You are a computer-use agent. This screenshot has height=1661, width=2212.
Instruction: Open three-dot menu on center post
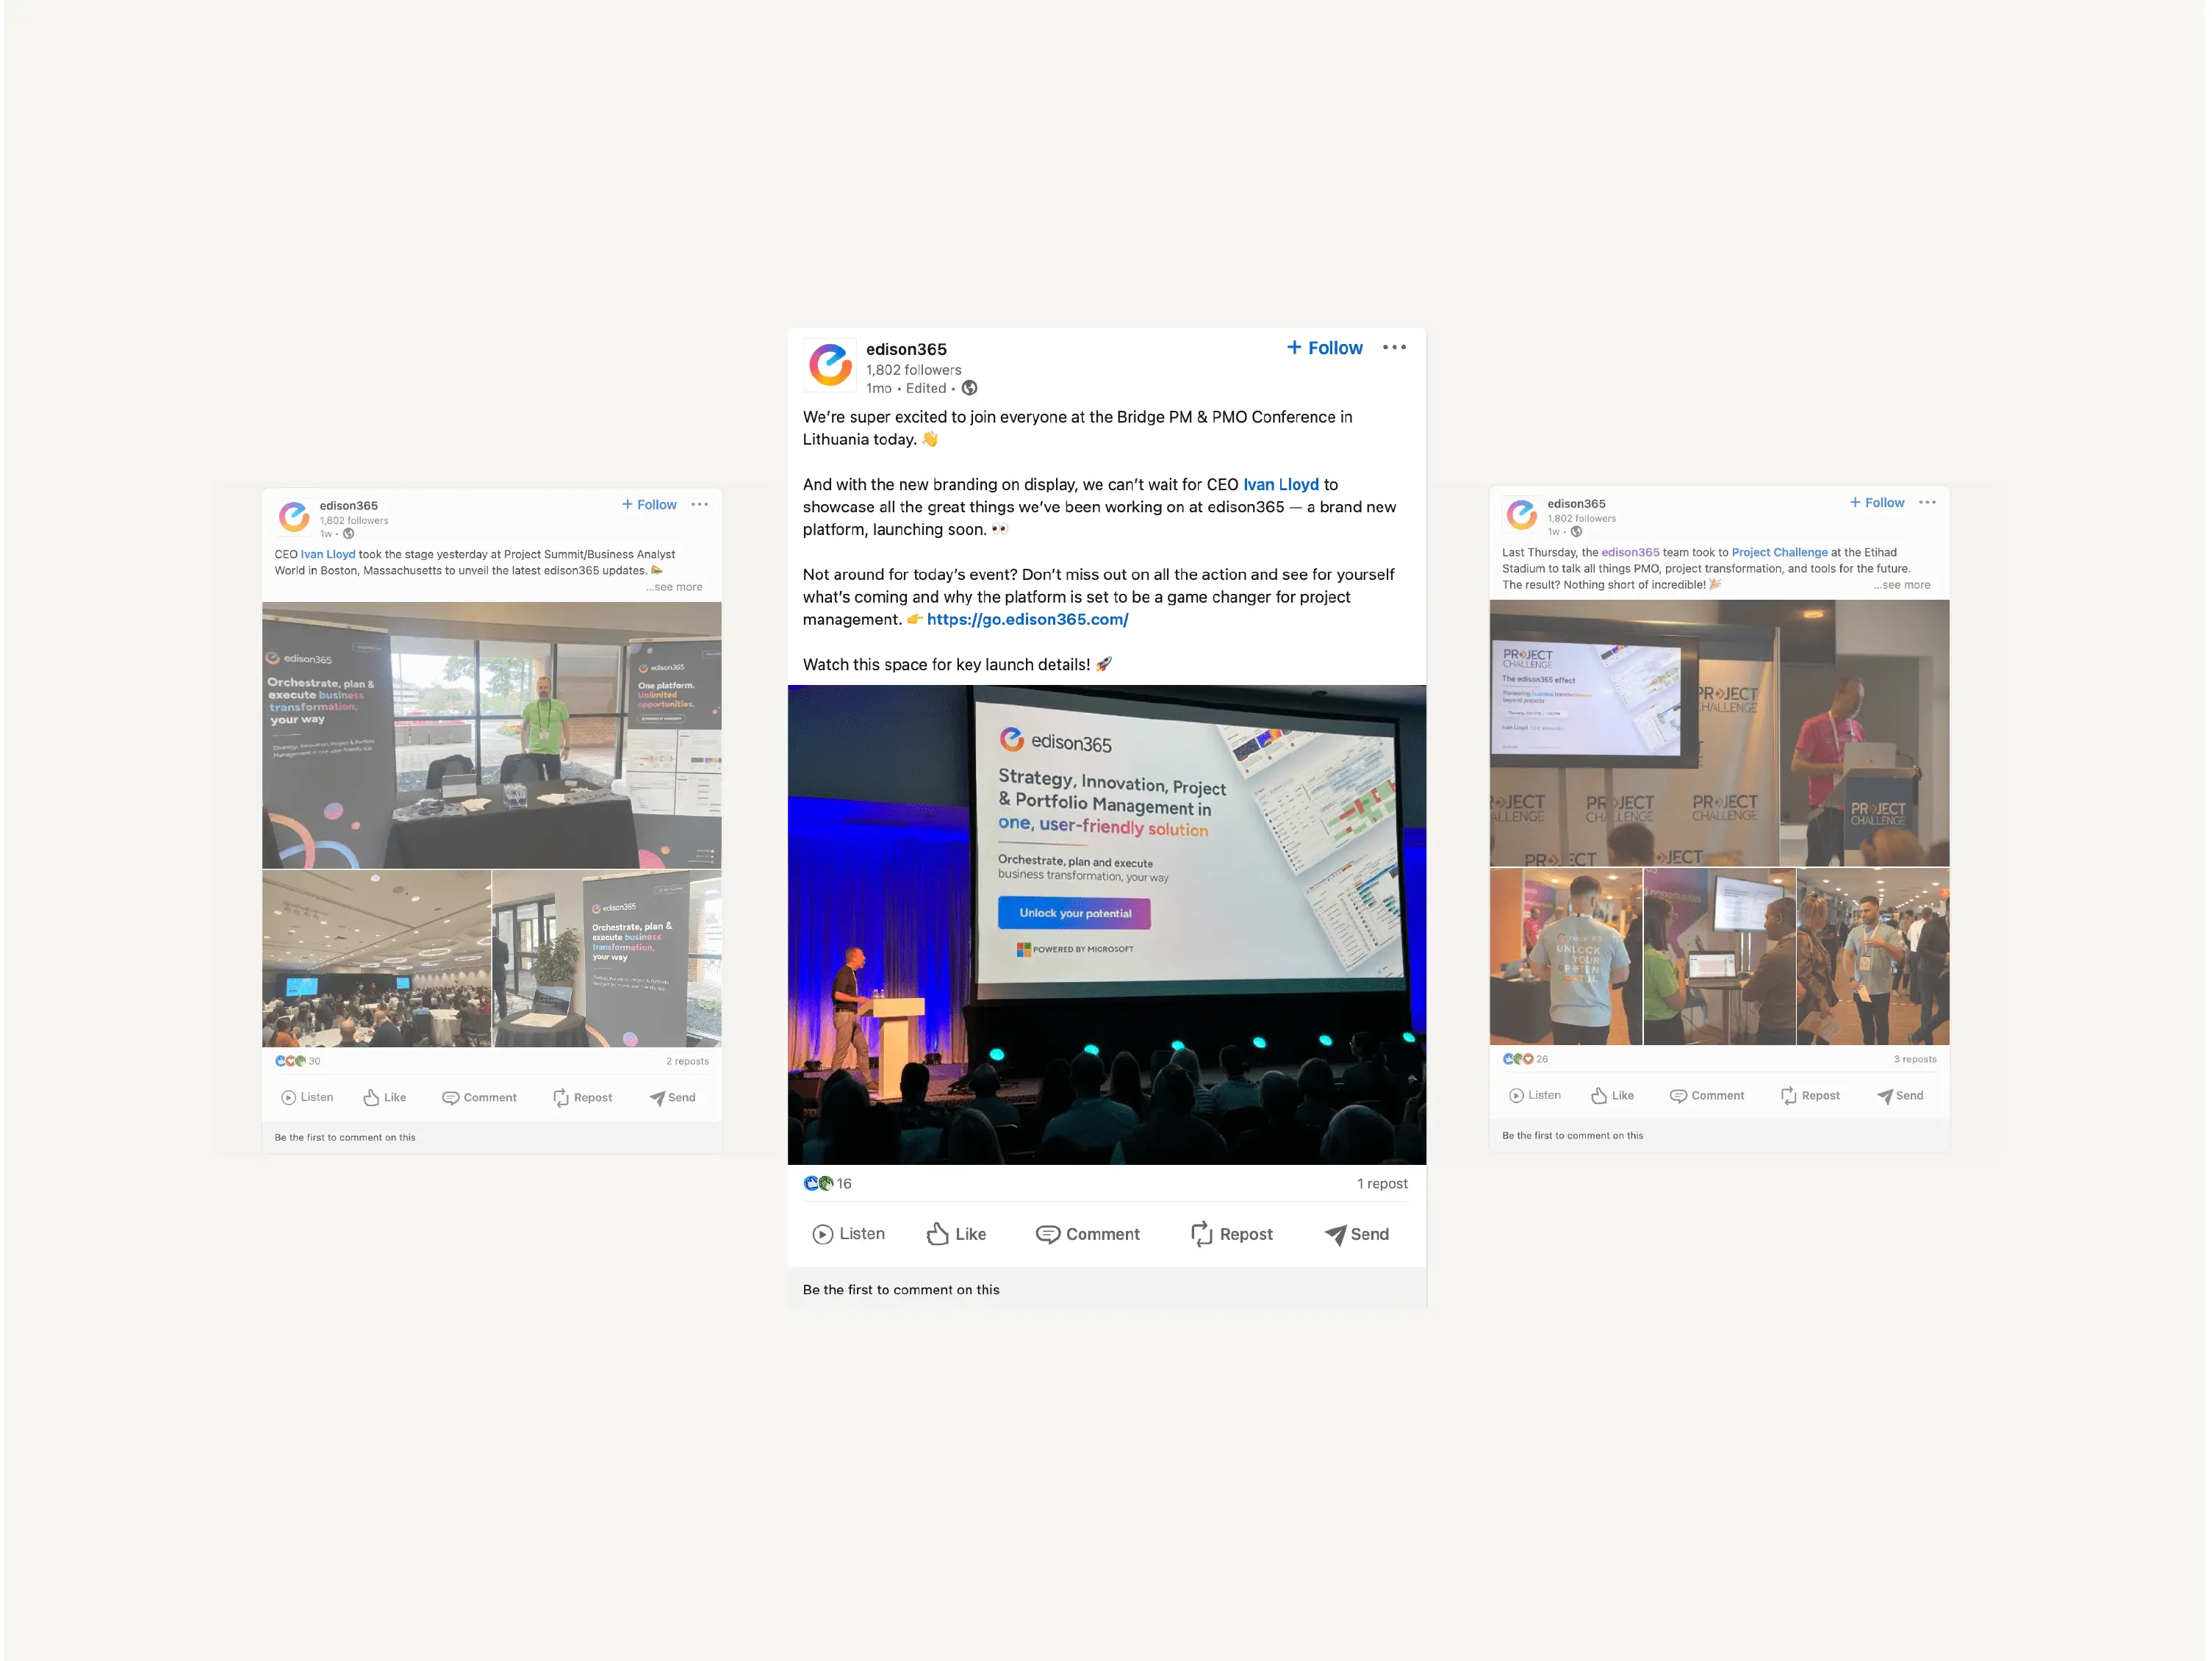pos(1394,348)
